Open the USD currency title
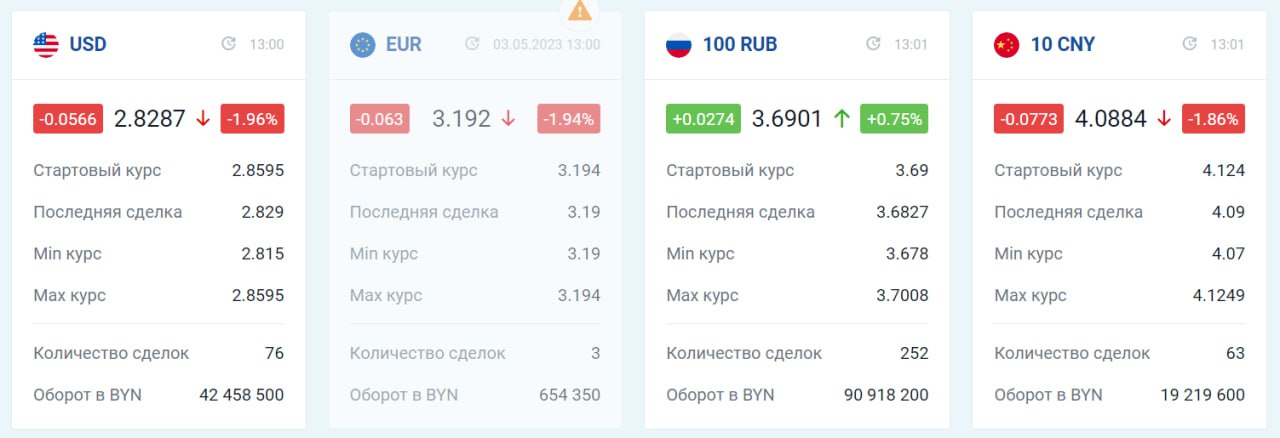This screenshot has width=1280, height=438. [88, 44]
